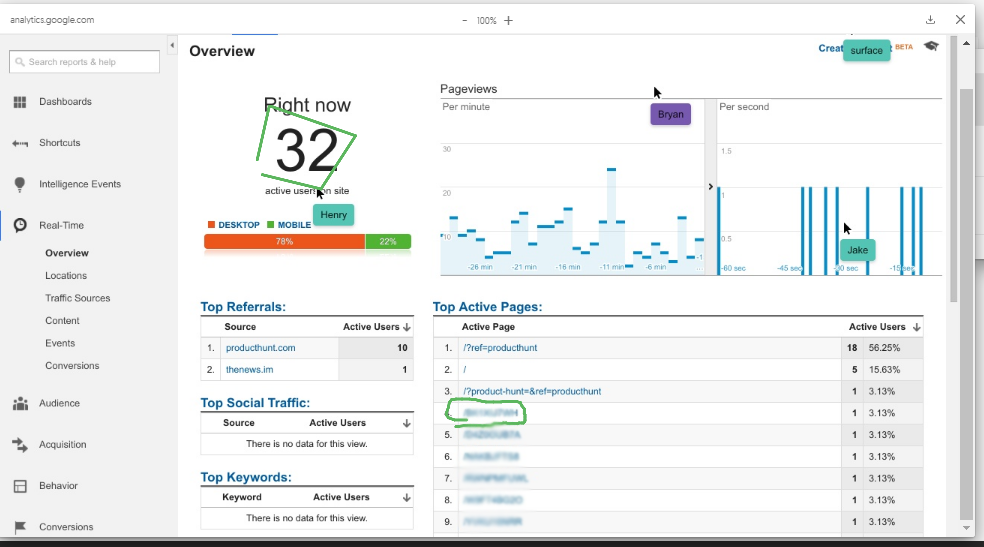984x547 pixels.
Task: Click the magnifier icon in search box
Action: (x=20, y=62)
